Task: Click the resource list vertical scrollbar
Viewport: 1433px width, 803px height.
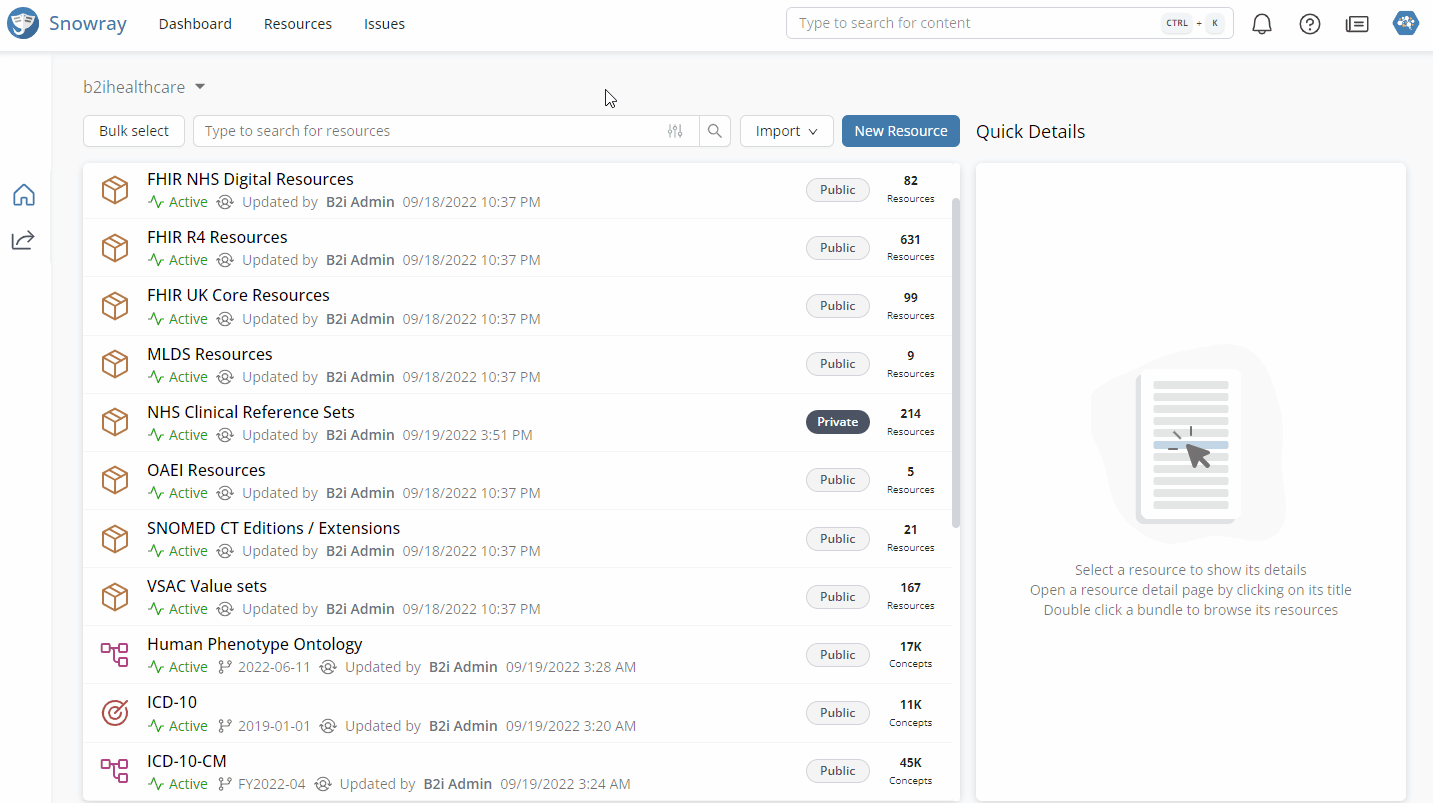Action: pos(956,360)
